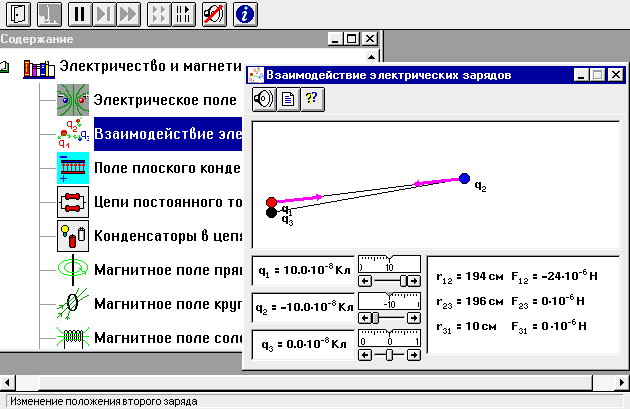
Task: Open Цепи постоянного тока item
Action: point(168,202)
